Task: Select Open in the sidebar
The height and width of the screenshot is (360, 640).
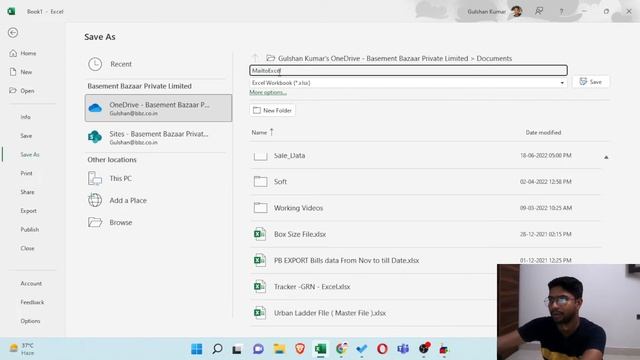Action: [22, 91]
